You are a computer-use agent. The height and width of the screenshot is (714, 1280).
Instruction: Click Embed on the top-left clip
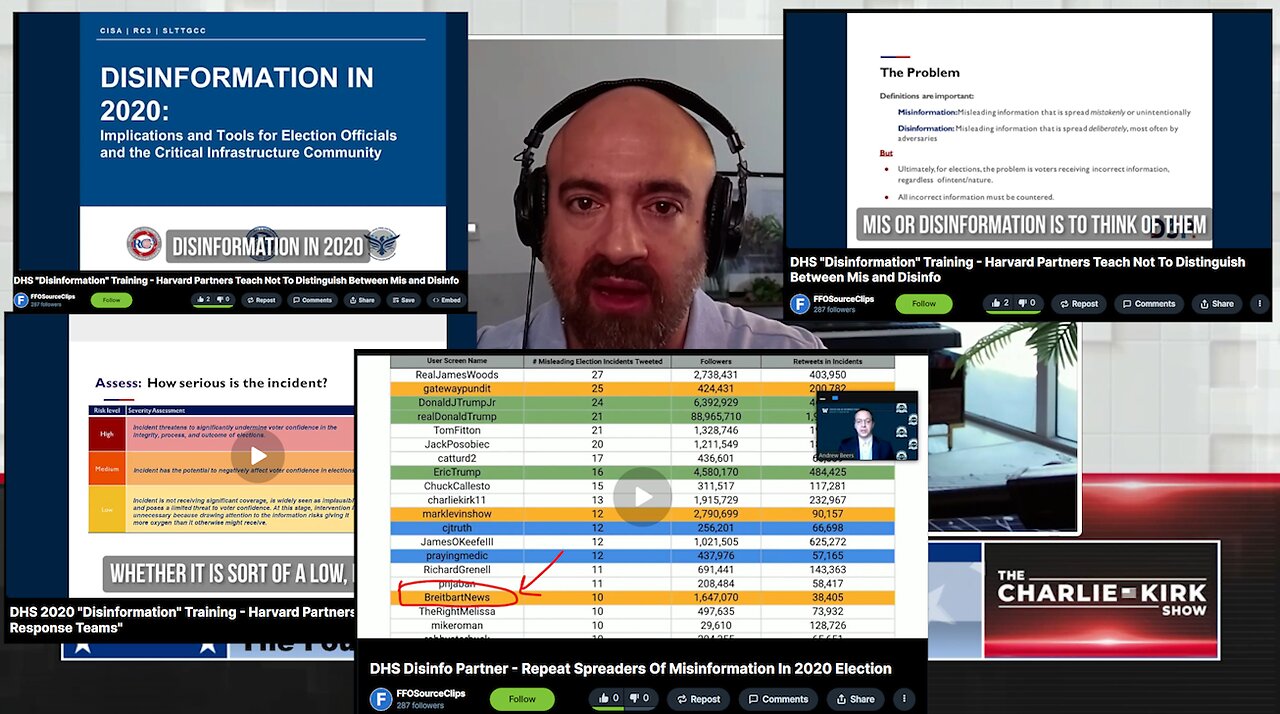pyautogui.click(x=446, y=299)
